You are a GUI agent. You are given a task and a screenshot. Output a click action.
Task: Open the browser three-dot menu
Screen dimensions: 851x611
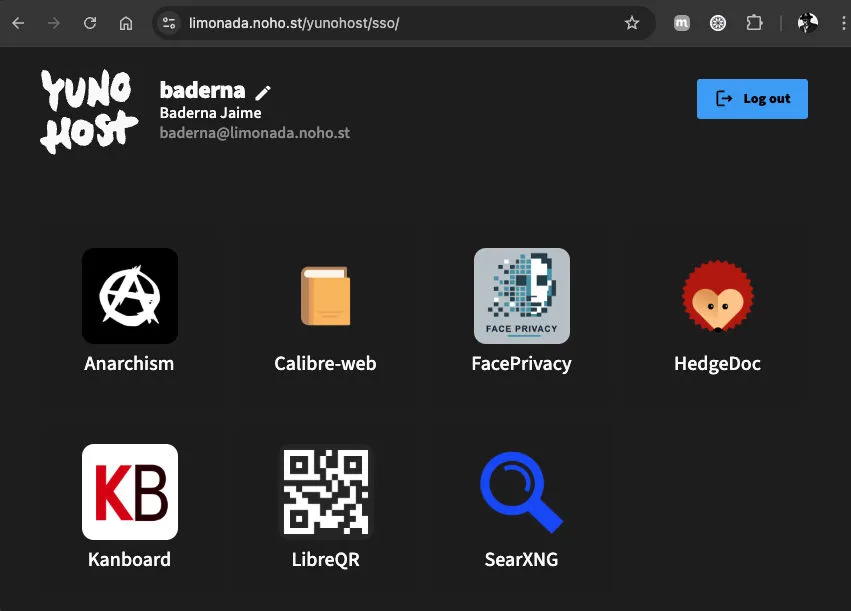[843, 23]
